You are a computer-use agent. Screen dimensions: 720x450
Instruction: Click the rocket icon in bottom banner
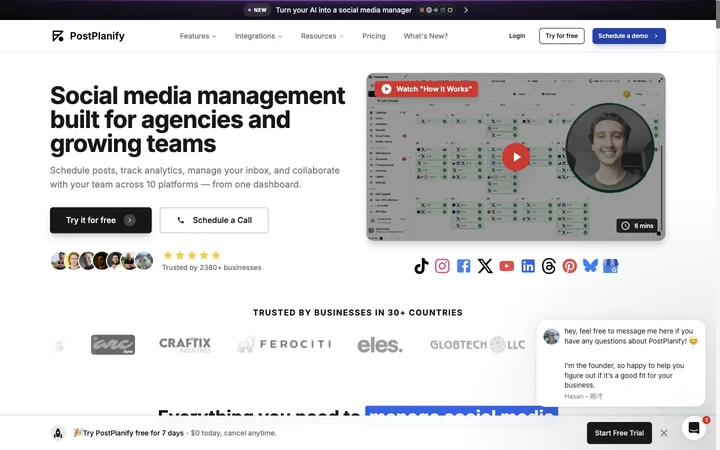click(58, 433)
